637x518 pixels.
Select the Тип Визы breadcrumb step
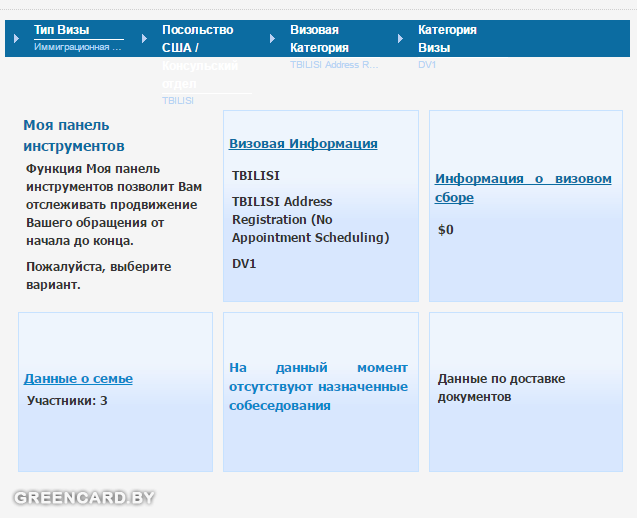click(x=61, y=30)
